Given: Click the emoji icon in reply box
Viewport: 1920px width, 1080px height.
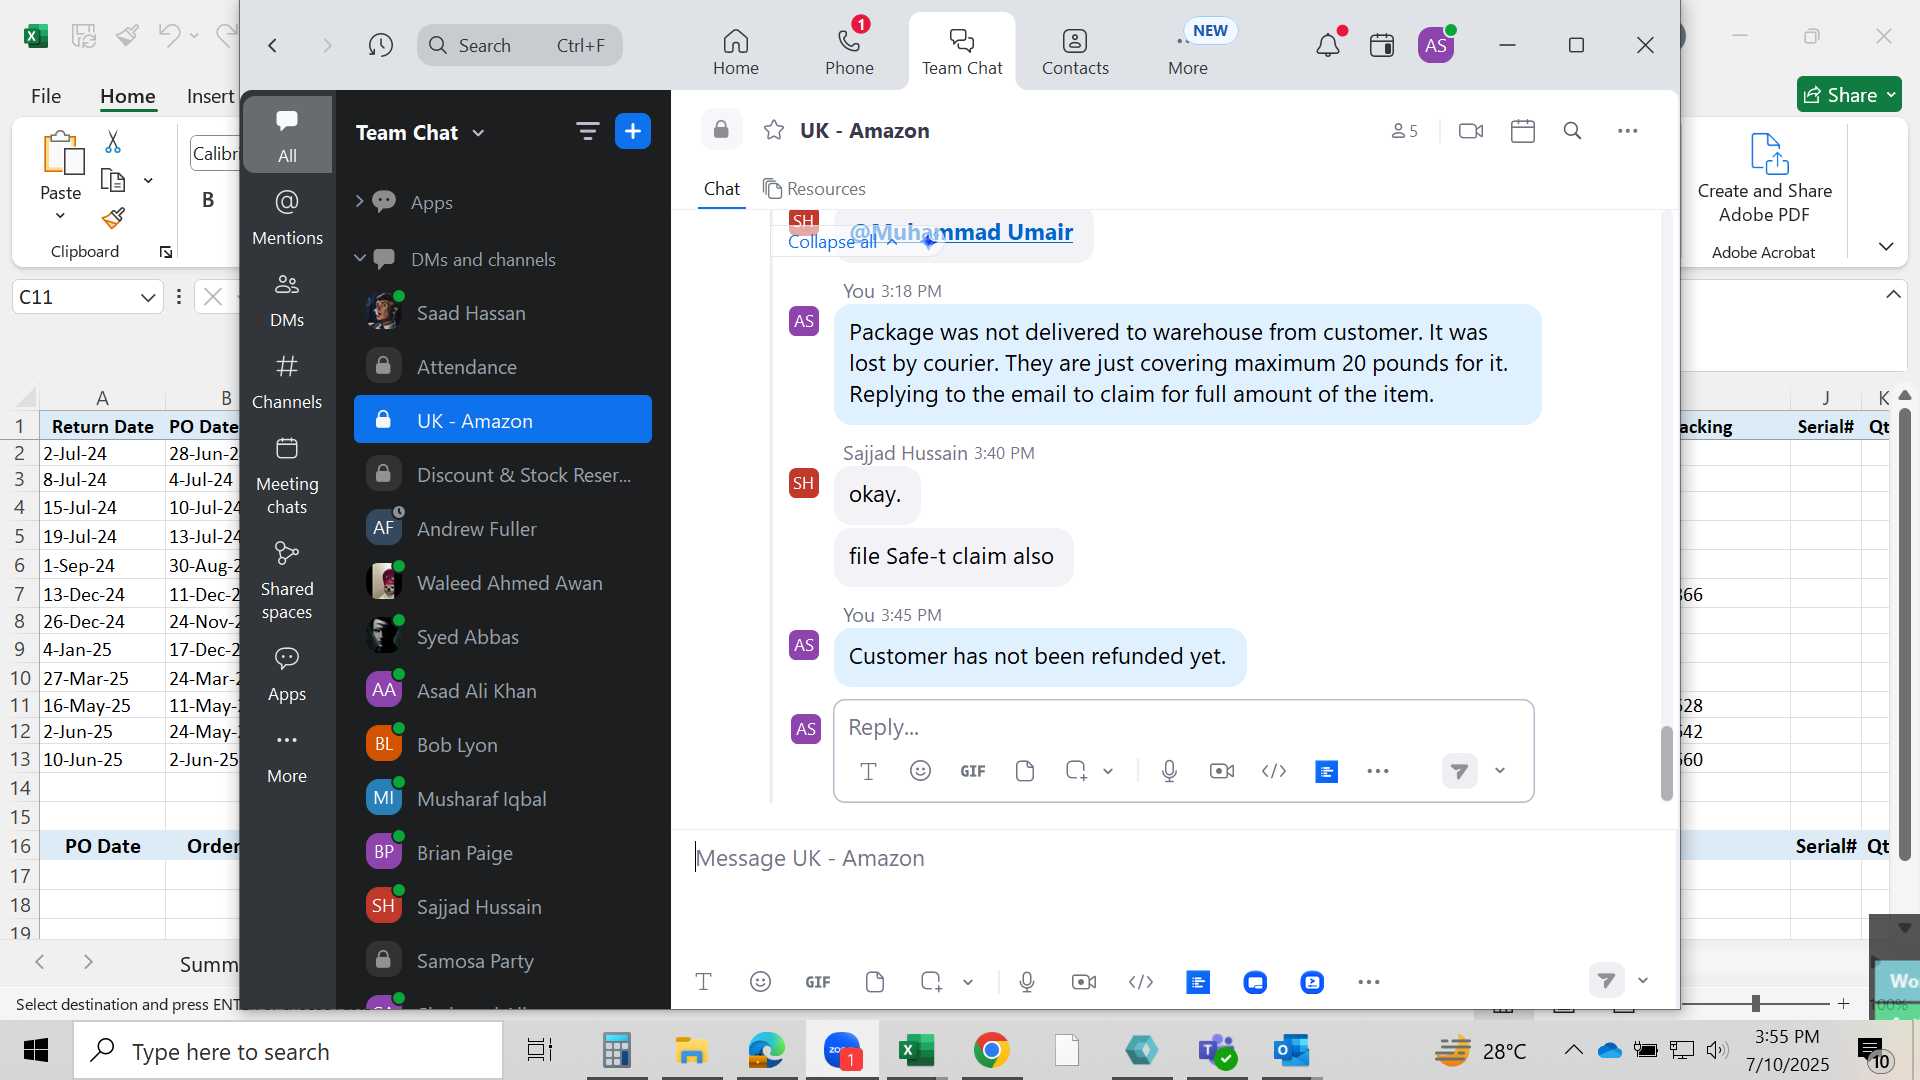Looking at the screenshot, I should (920, 770).
